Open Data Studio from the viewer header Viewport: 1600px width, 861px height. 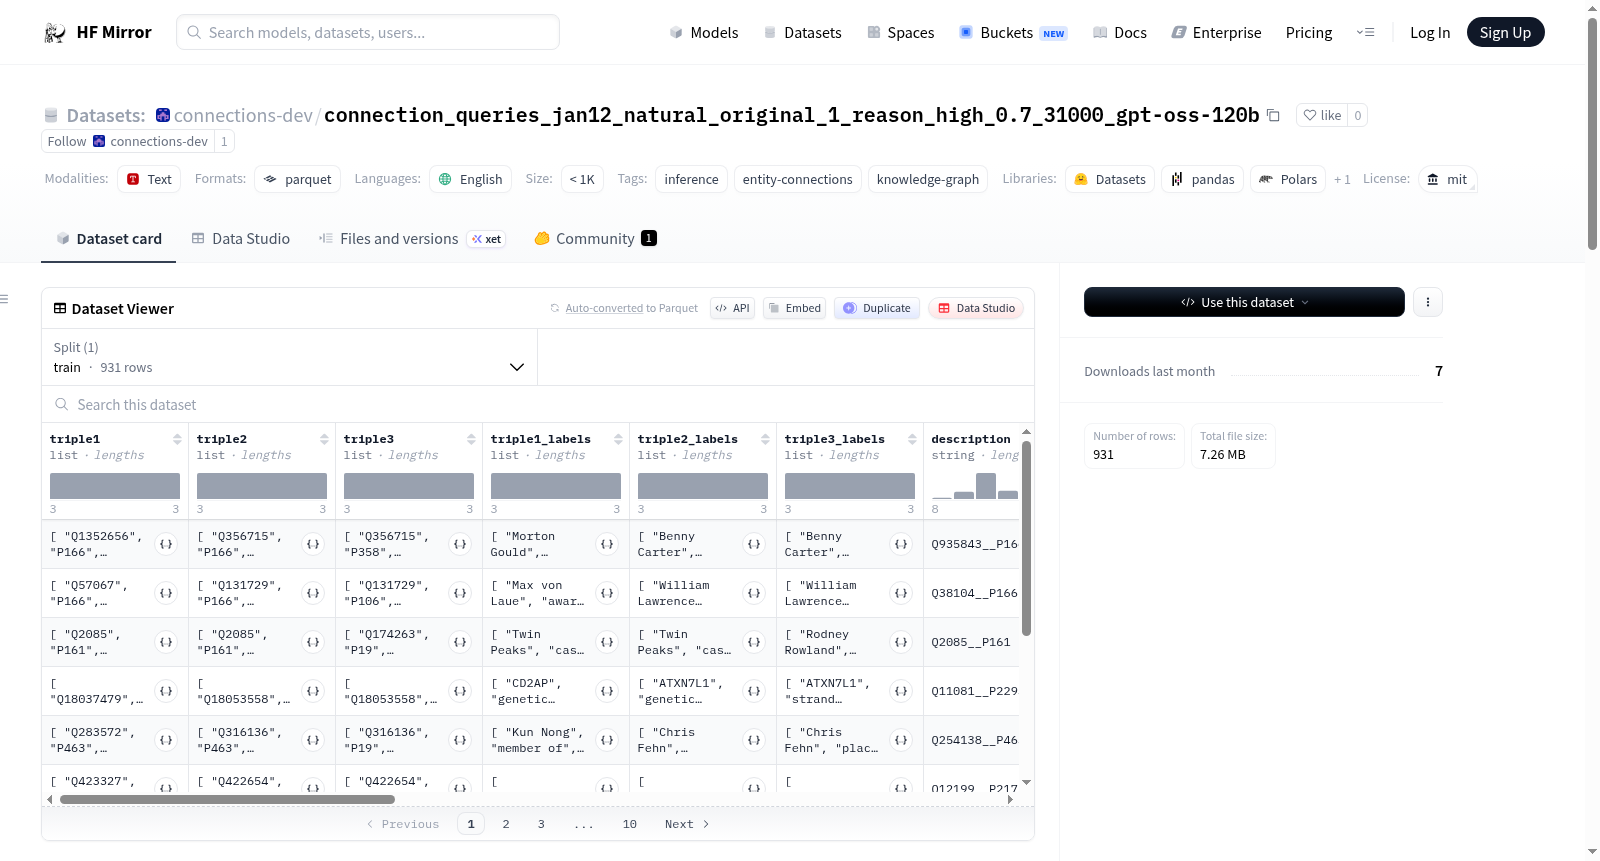pyautogui.click(x=976, y=308)
